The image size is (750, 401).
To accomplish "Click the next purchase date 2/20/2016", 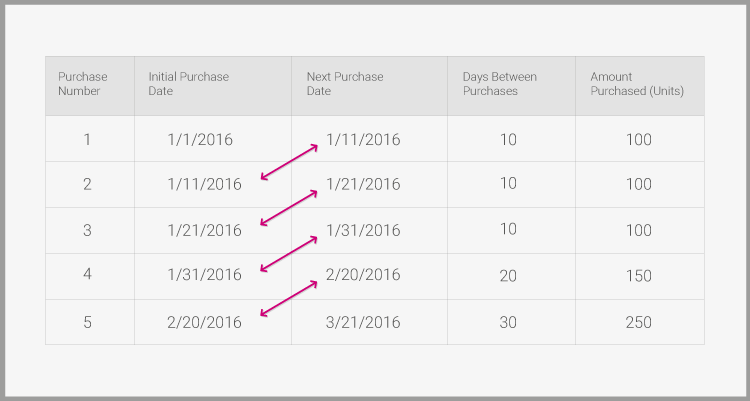I will pos(363,275).
